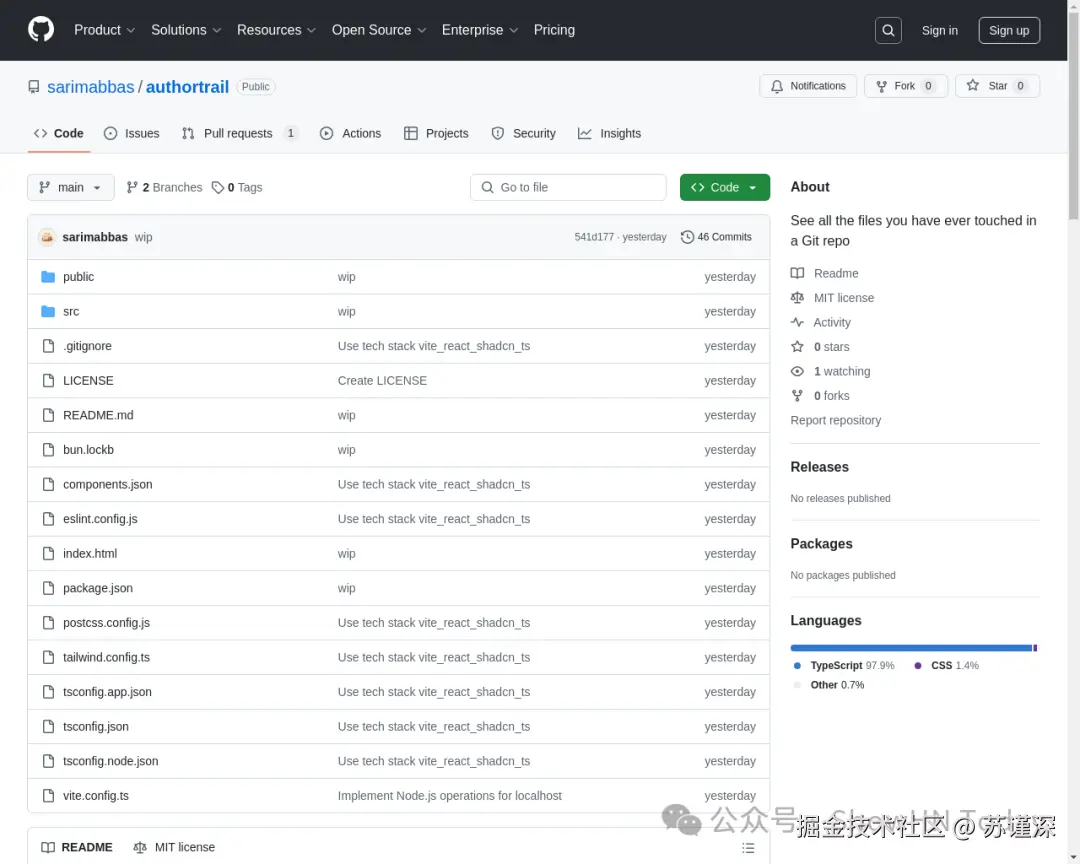Click the bell Notifications button
The height and width of the screenshot is (864, 1080).
[x=808, y=86]
